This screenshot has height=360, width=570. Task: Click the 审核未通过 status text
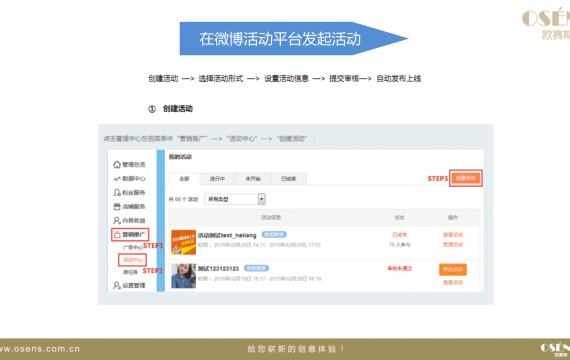[400, 269]
